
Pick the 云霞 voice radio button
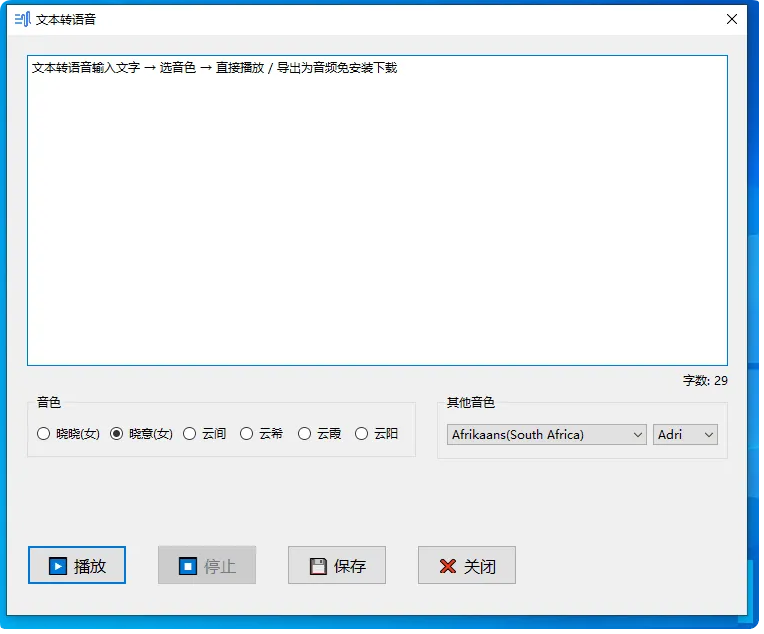click(321, 436)
